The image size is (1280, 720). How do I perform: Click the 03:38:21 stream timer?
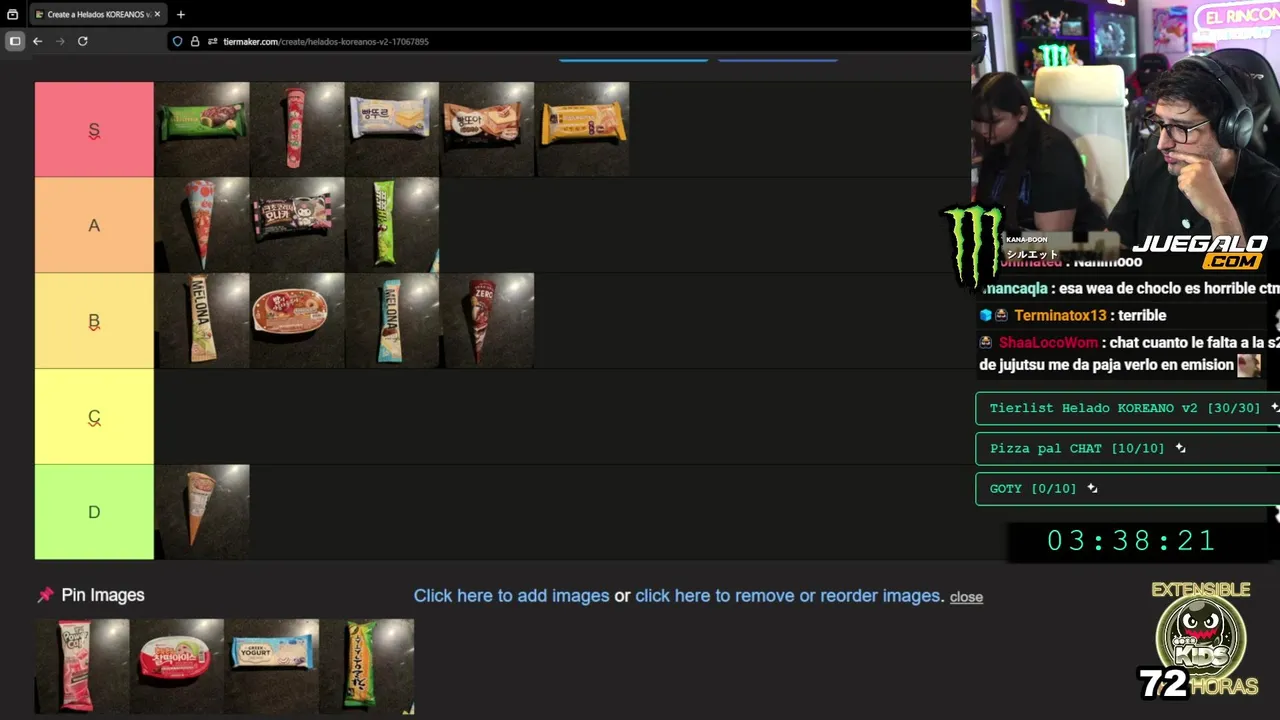click(1131, 541)
